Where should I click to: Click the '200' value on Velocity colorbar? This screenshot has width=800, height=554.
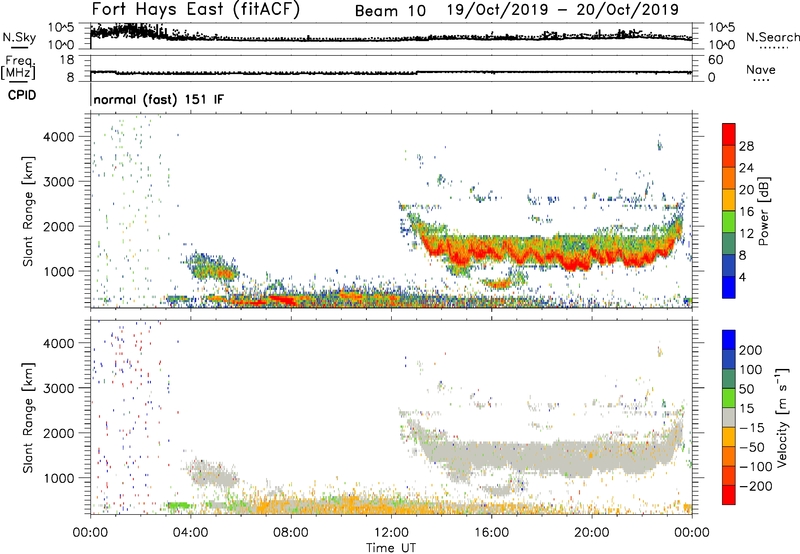point(751,350)
